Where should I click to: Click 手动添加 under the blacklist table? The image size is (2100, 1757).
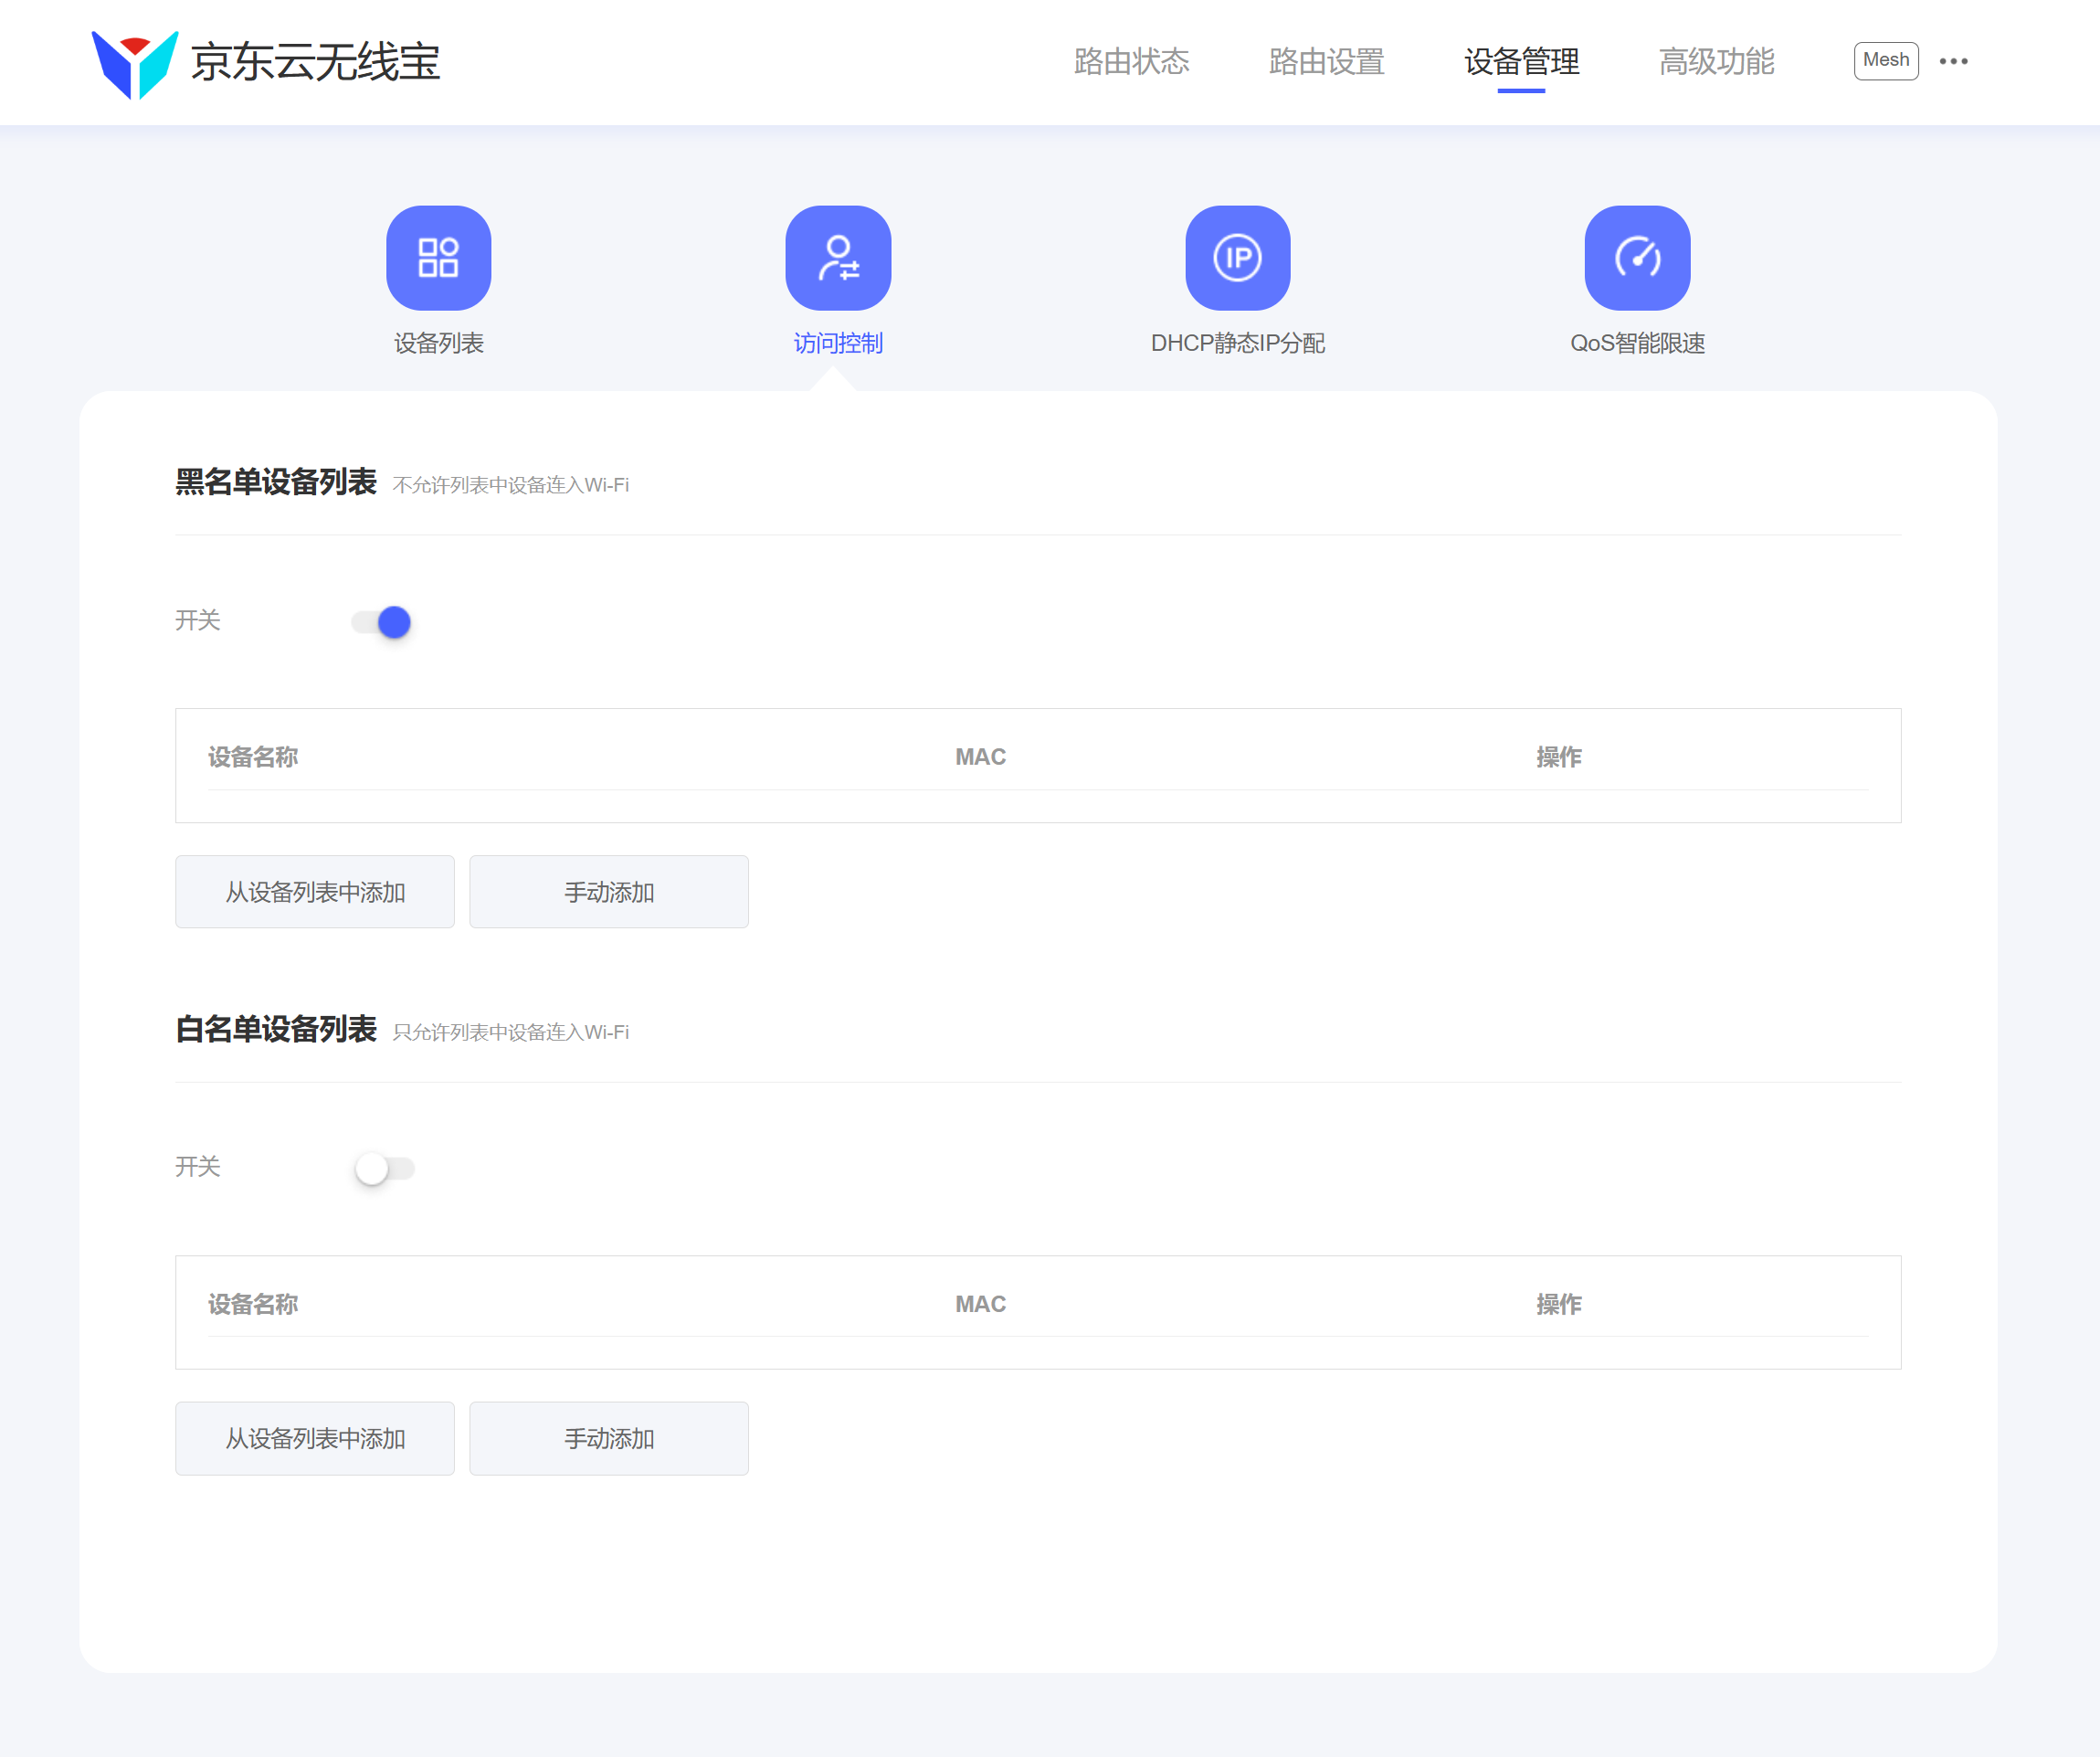609,892
